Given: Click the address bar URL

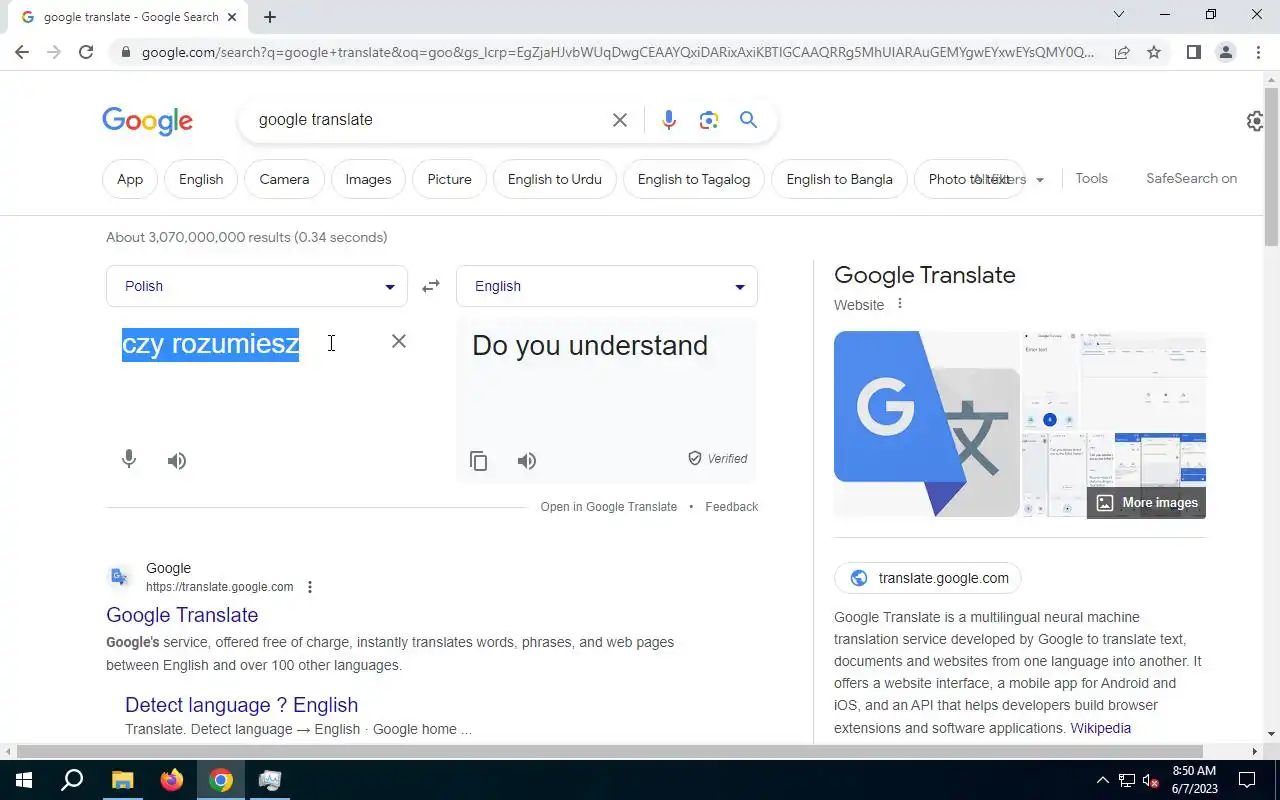Looking at the screenshot, I should click(617, 52).
